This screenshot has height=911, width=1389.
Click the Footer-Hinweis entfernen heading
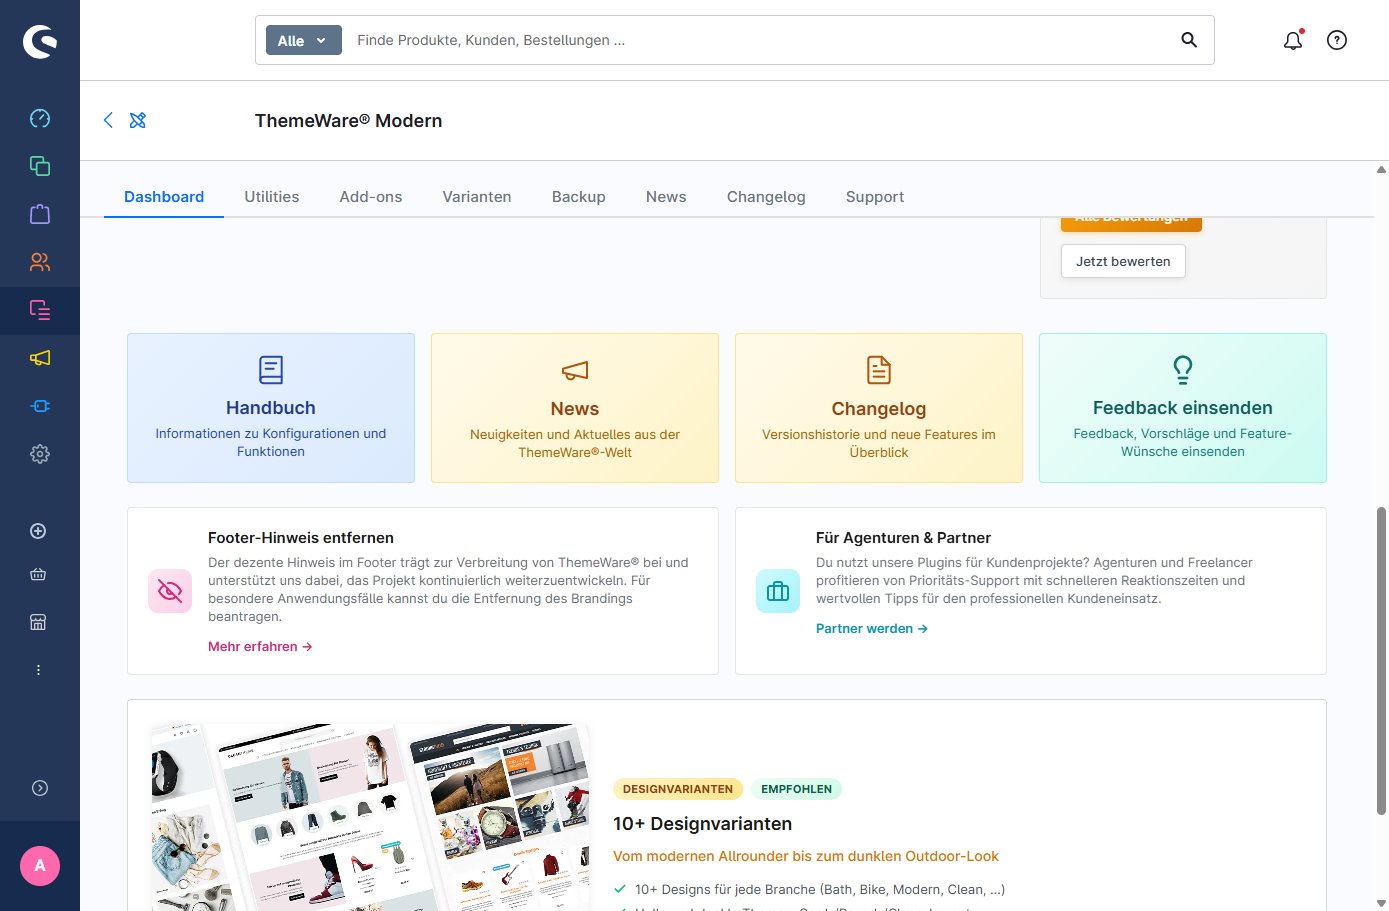pyautogui.click(x=301, y=538)
